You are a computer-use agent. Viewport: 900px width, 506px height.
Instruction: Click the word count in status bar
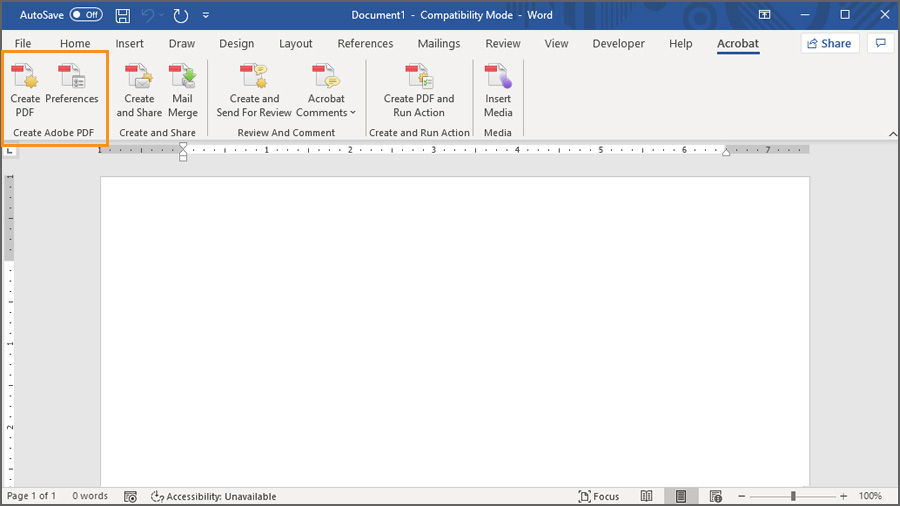point(90,496)
